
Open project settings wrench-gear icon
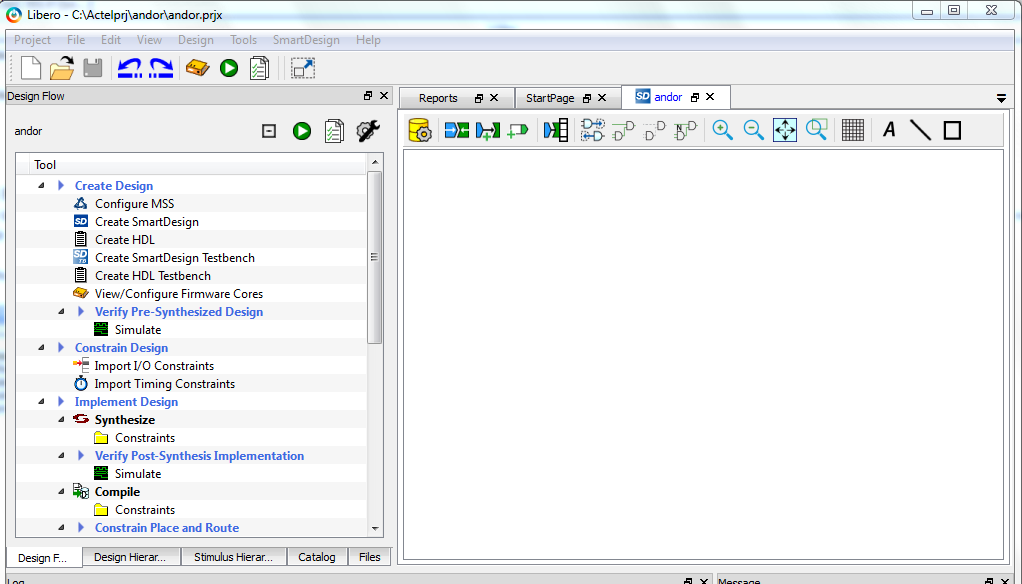pyautogui.click(x=368, y=131)
